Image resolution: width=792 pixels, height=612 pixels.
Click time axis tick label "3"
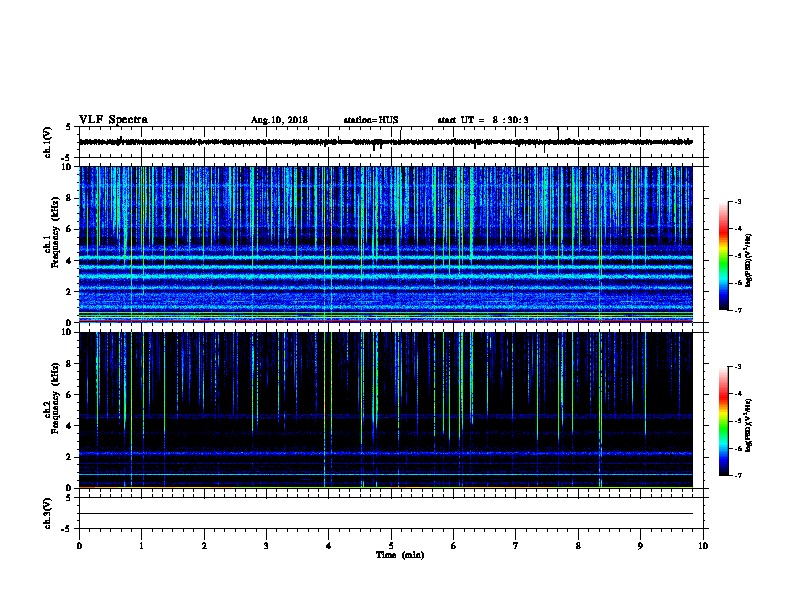[266, 546]
